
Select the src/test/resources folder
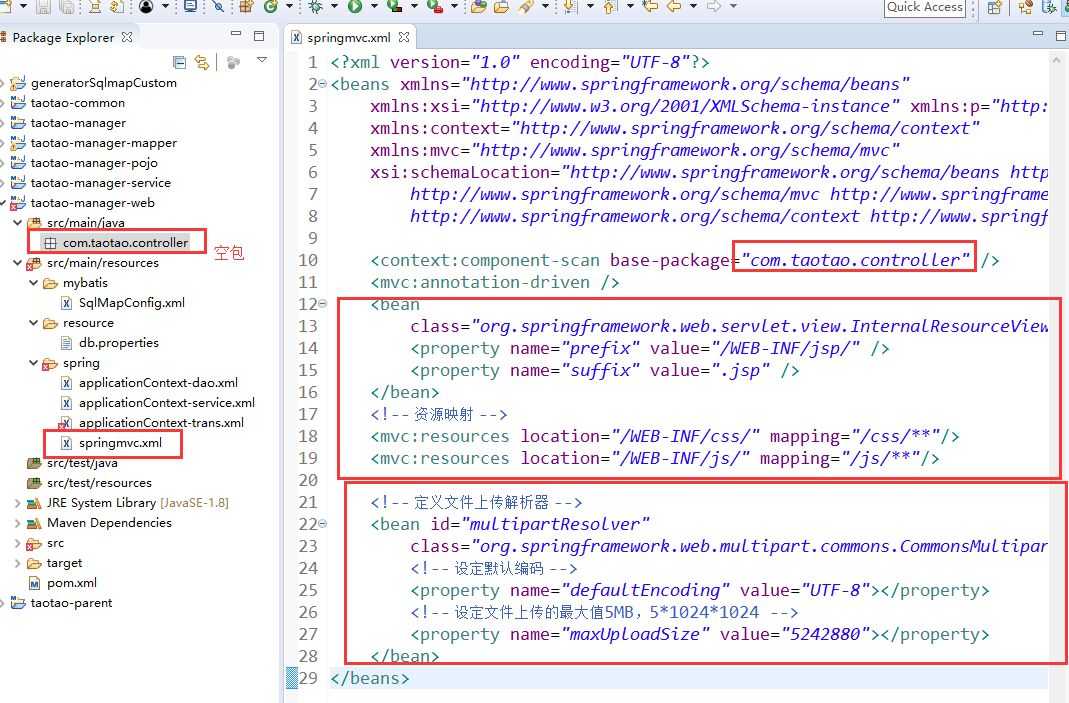[x=100, y=483]
